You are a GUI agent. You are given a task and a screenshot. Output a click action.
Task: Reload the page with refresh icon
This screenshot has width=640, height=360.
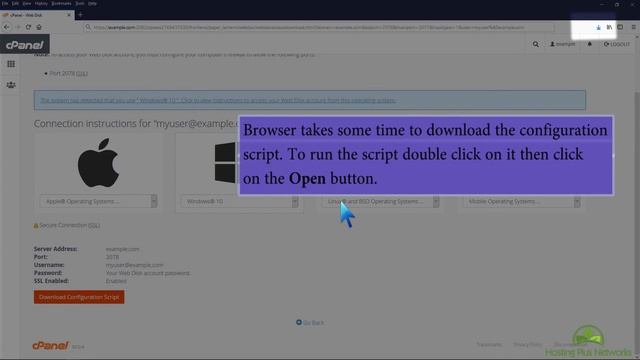[x=28, y=27]
